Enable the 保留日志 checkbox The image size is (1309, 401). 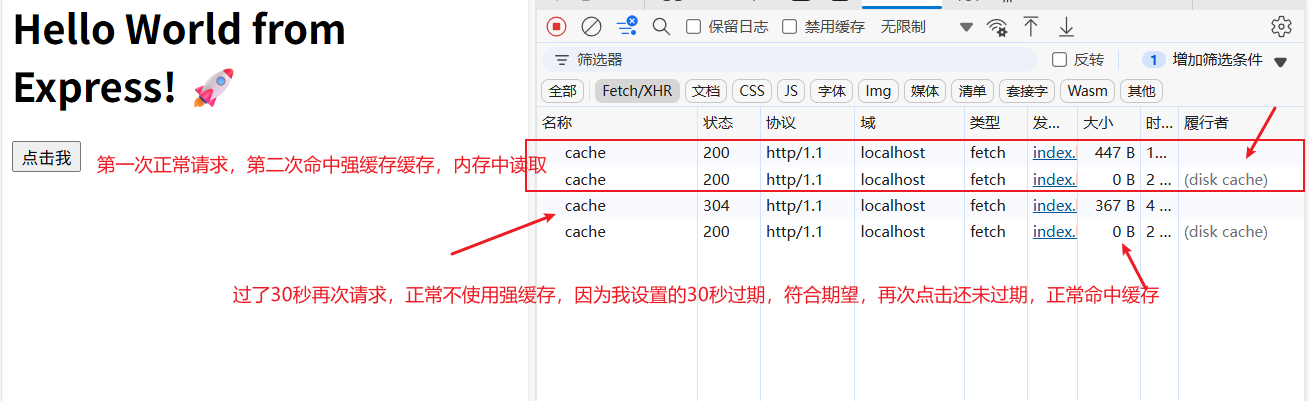[x=693, y=27]
